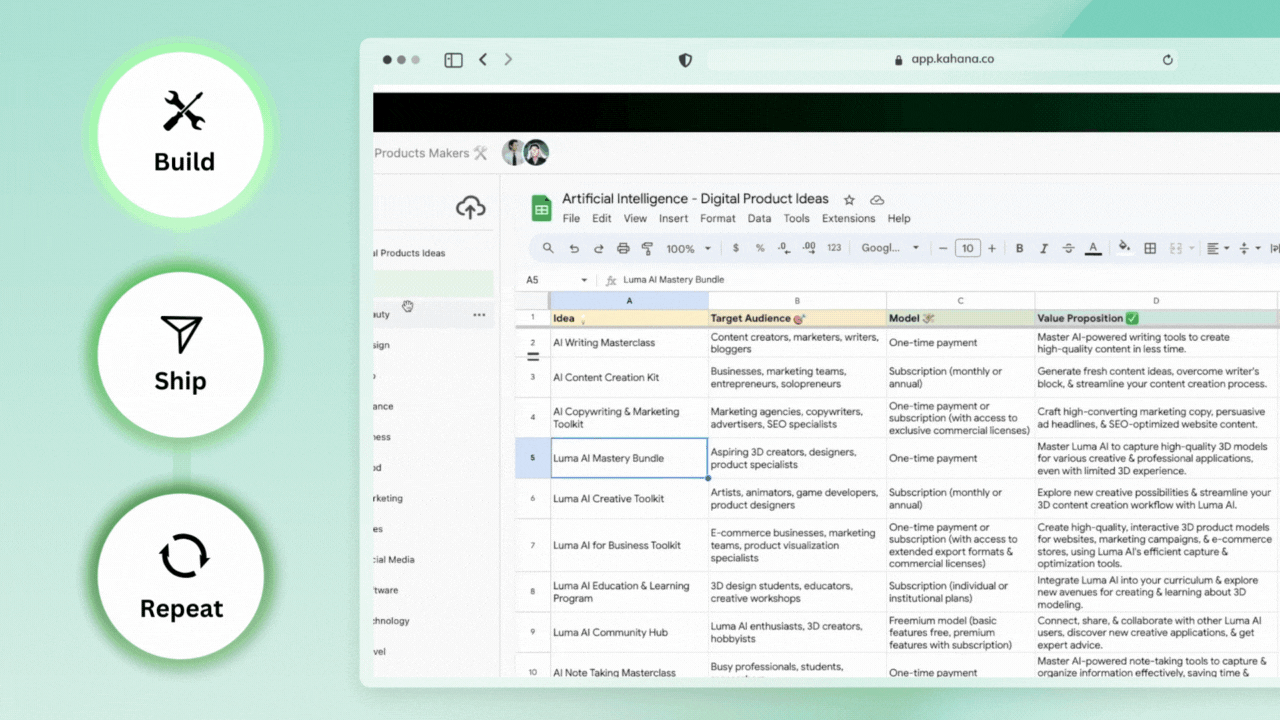Select the Luma AI Creative Toolkit cell
Screen dimensions: 1280x720
point(629,499)
